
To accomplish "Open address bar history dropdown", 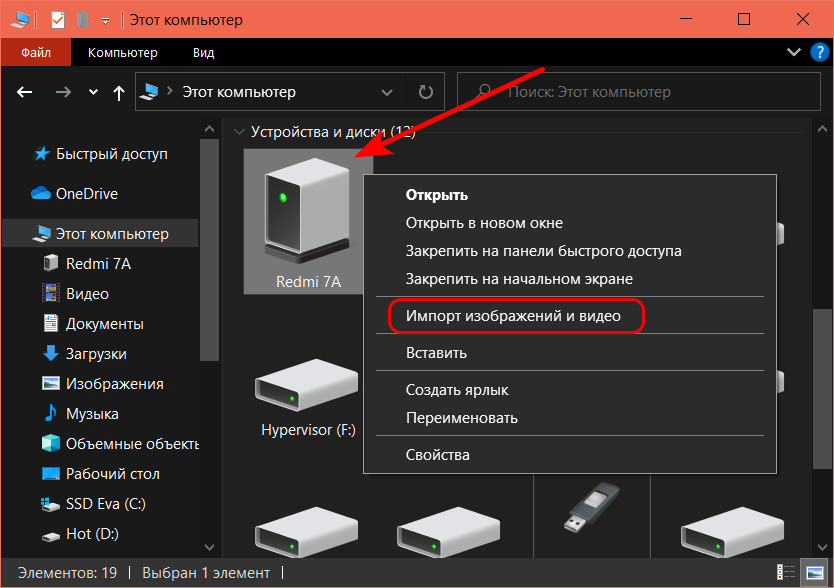I will tap(388, 92).
